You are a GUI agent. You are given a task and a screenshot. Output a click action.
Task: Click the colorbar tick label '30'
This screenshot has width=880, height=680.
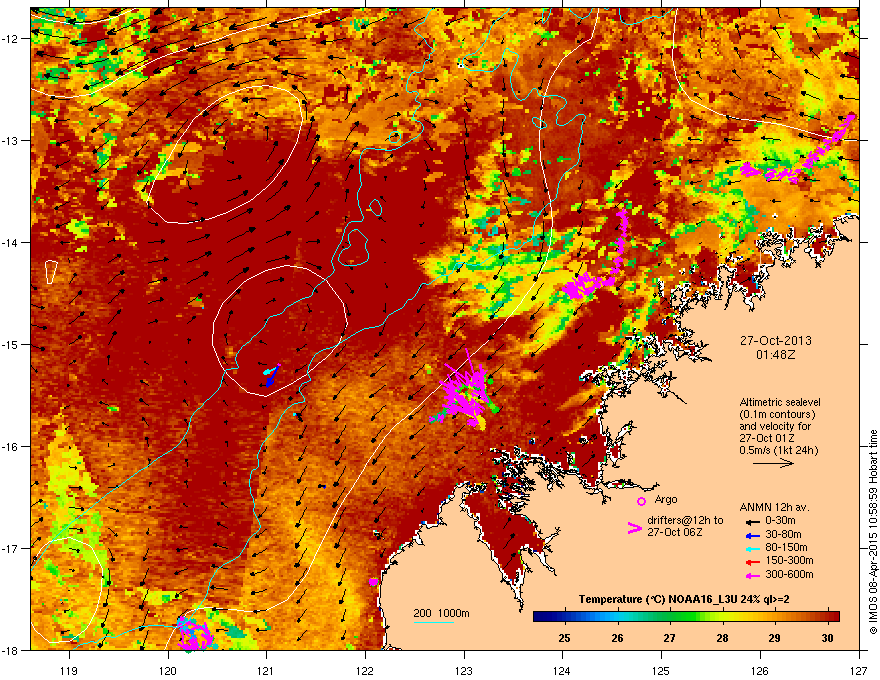827,638
